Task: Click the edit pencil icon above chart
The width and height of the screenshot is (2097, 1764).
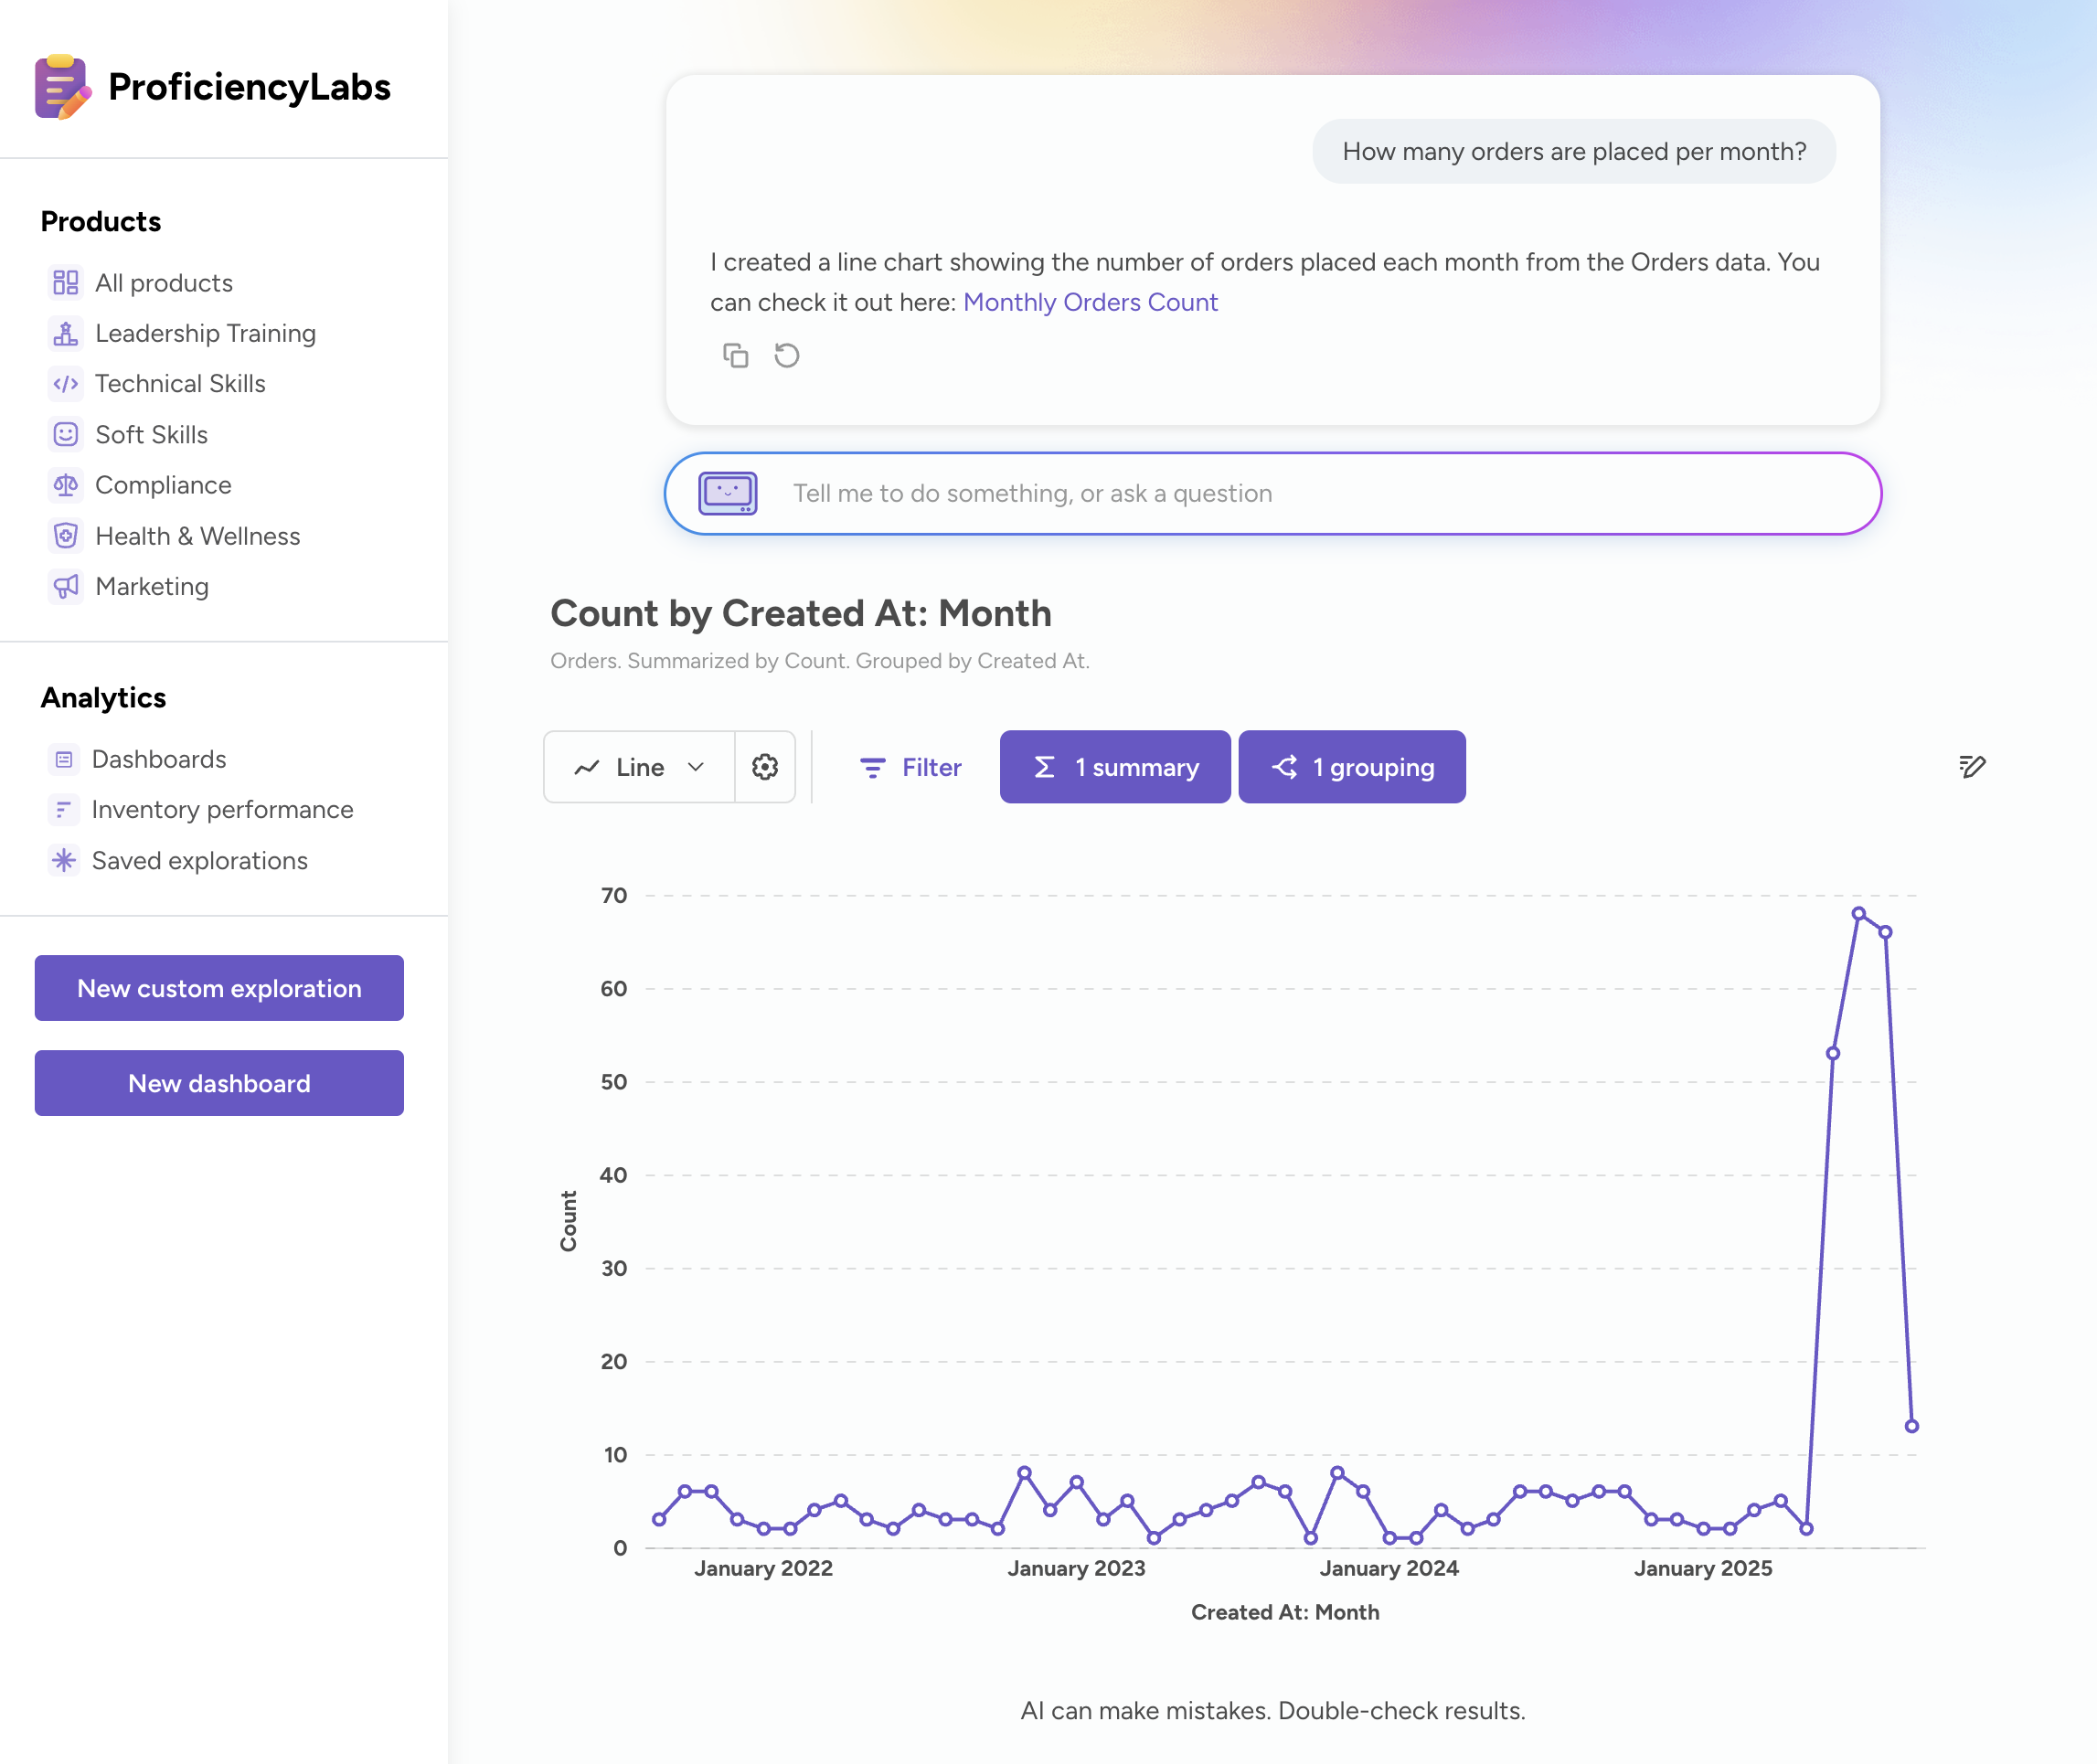Action: coord(1971,767)
